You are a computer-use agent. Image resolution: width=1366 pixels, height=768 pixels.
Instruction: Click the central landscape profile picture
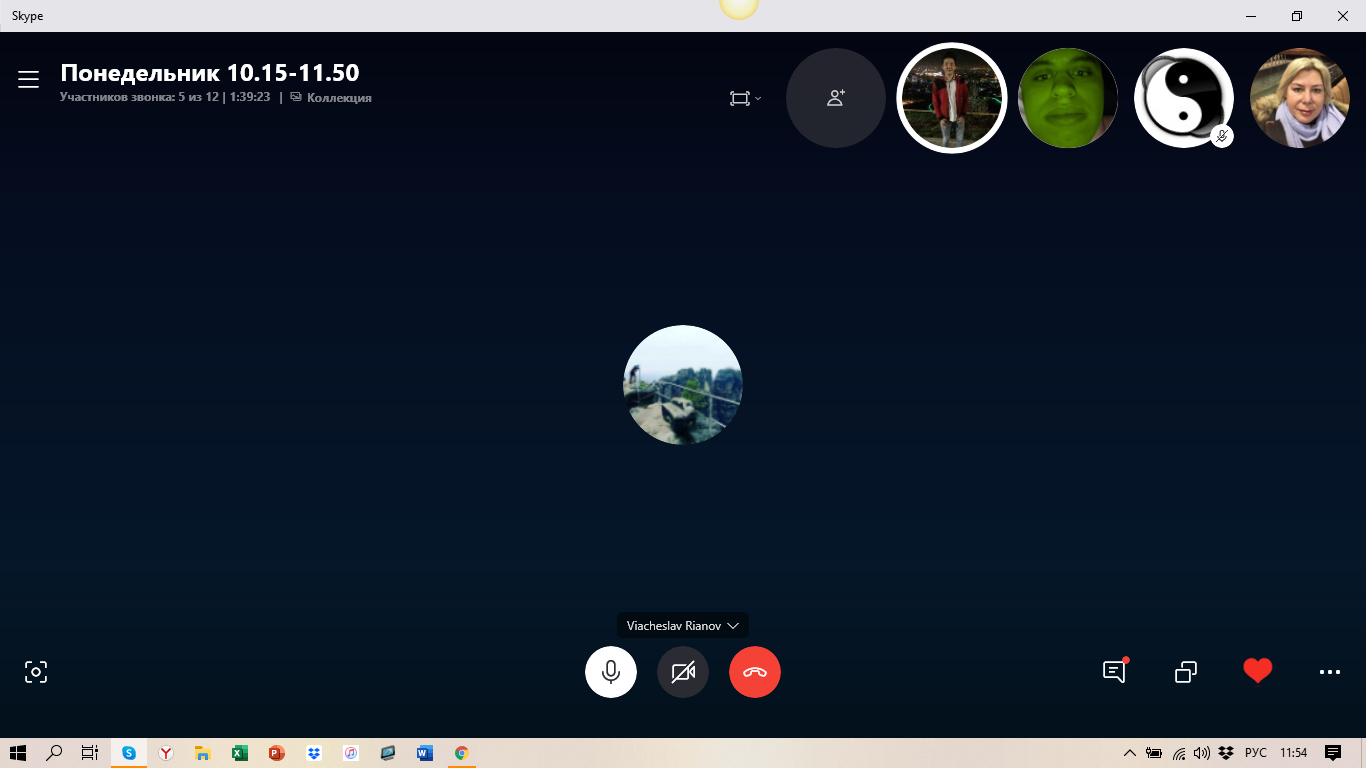click(683, 385)
